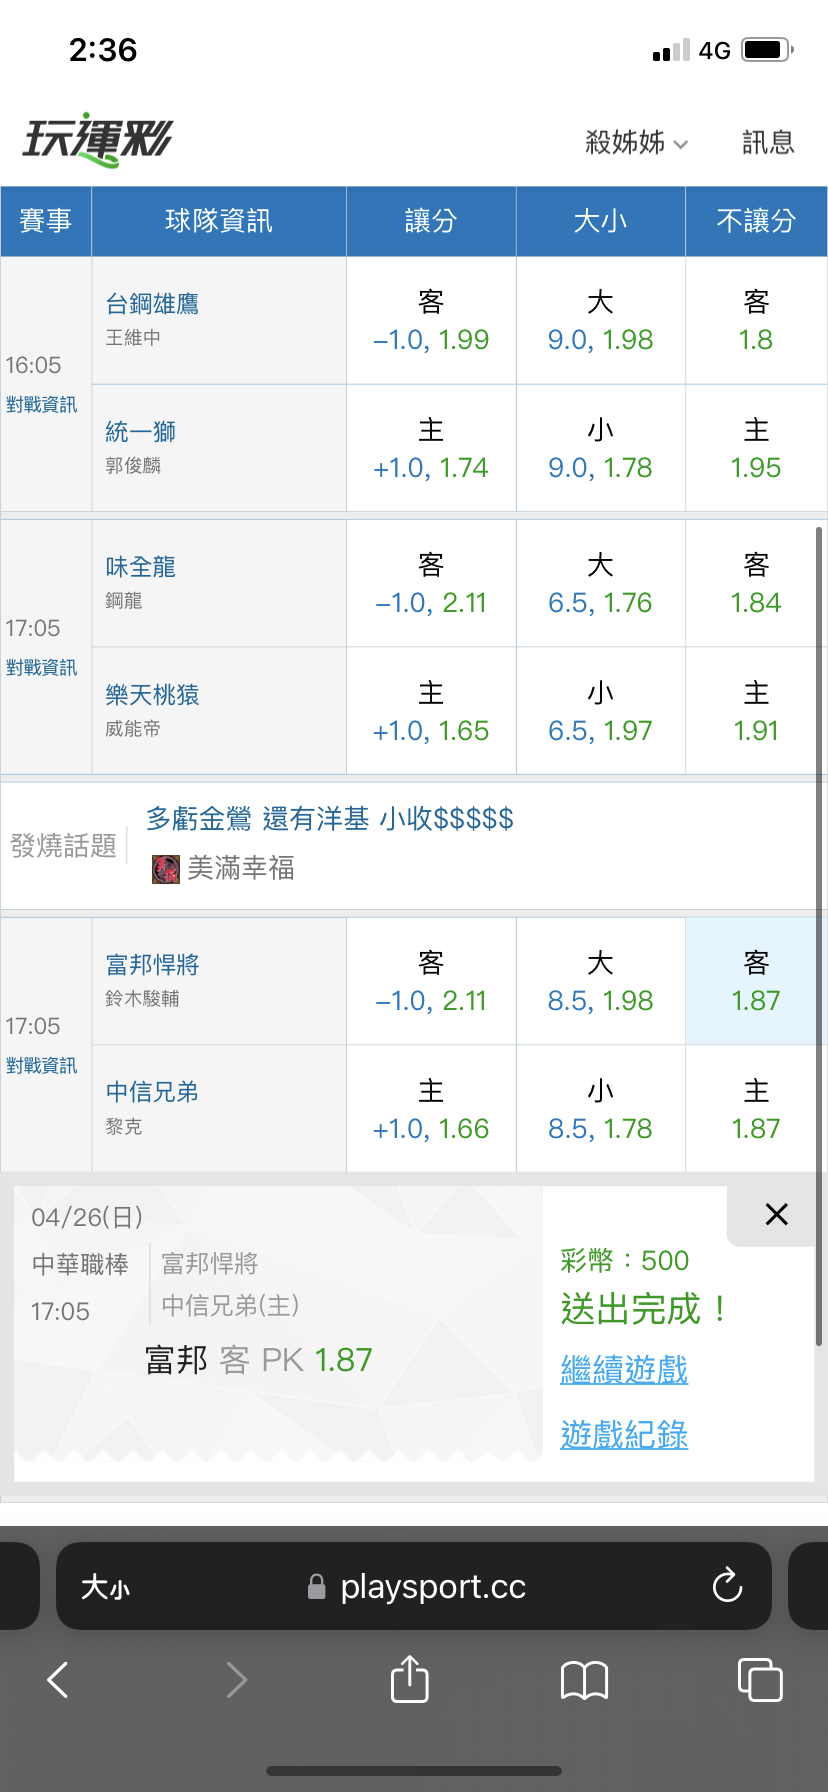Open Safari bookmarks book icon
828x1792 pixels.
pyautogui.click(x=585, y=1680)
